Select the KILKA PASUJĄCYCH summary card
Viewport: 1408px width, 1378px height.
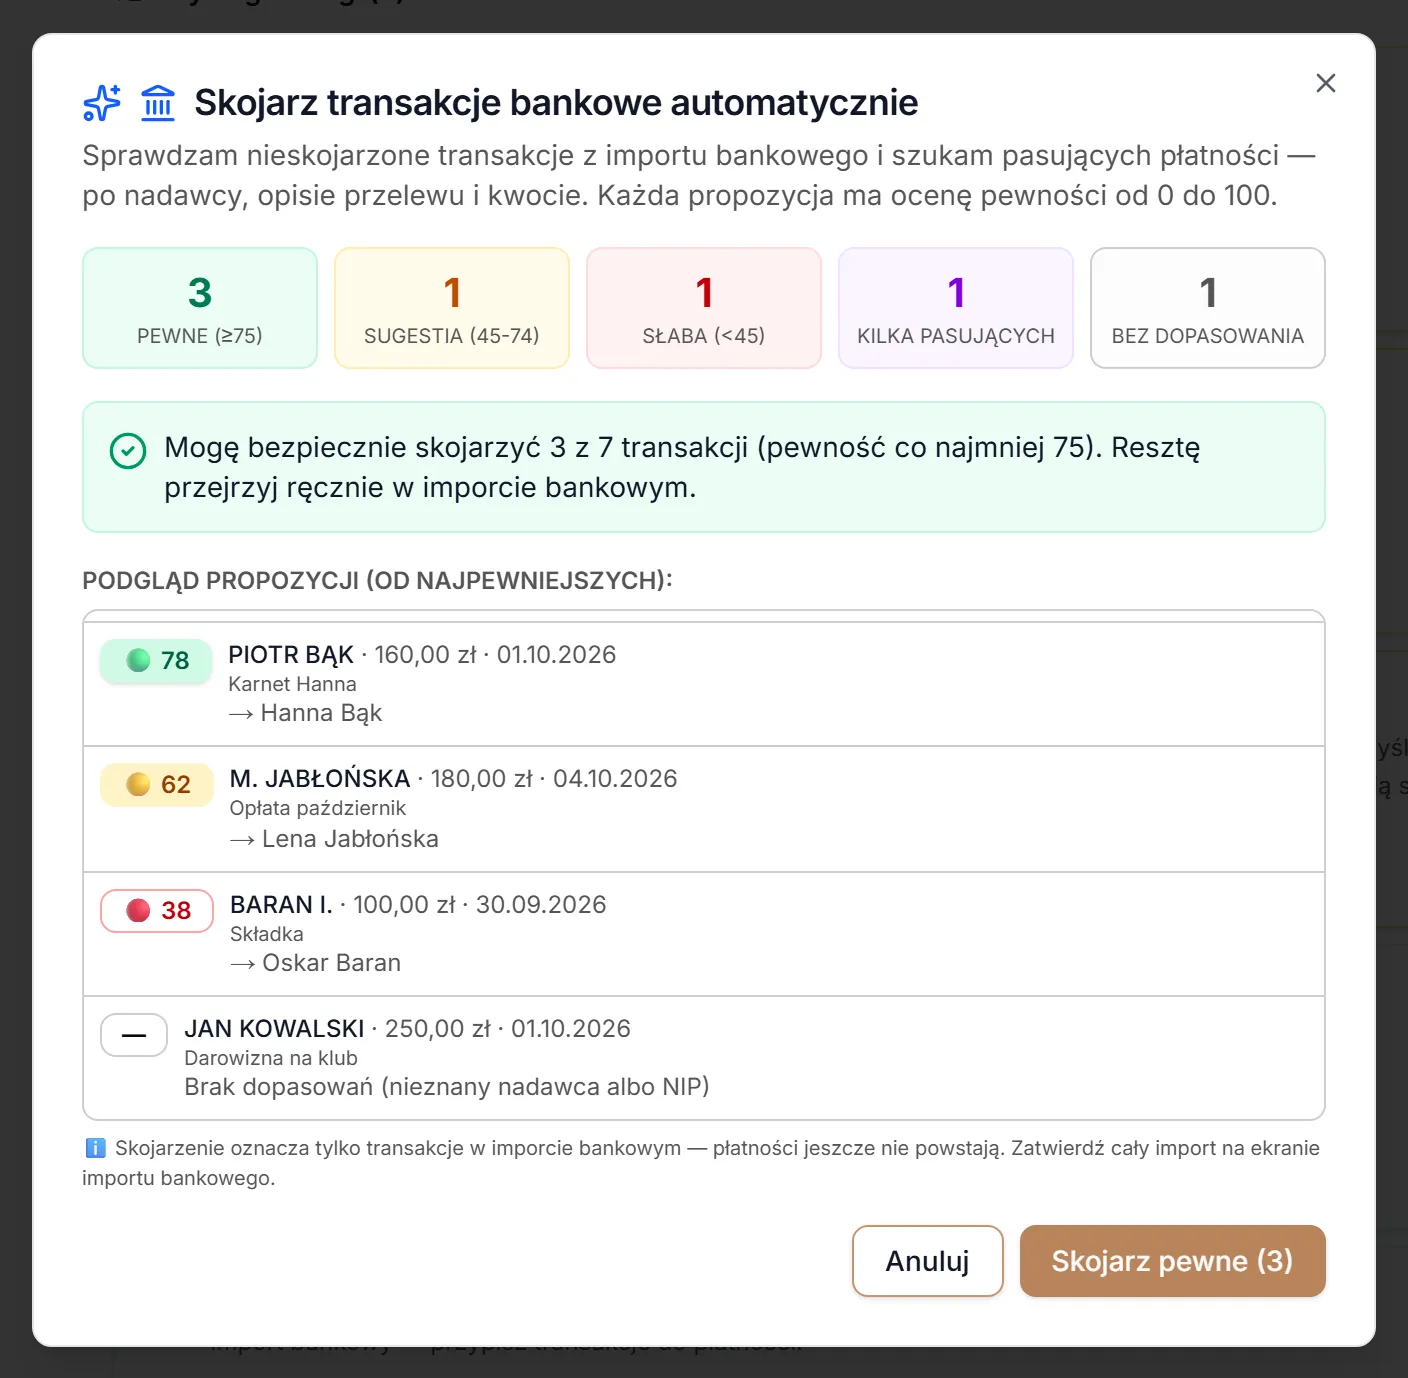[956, 308]
